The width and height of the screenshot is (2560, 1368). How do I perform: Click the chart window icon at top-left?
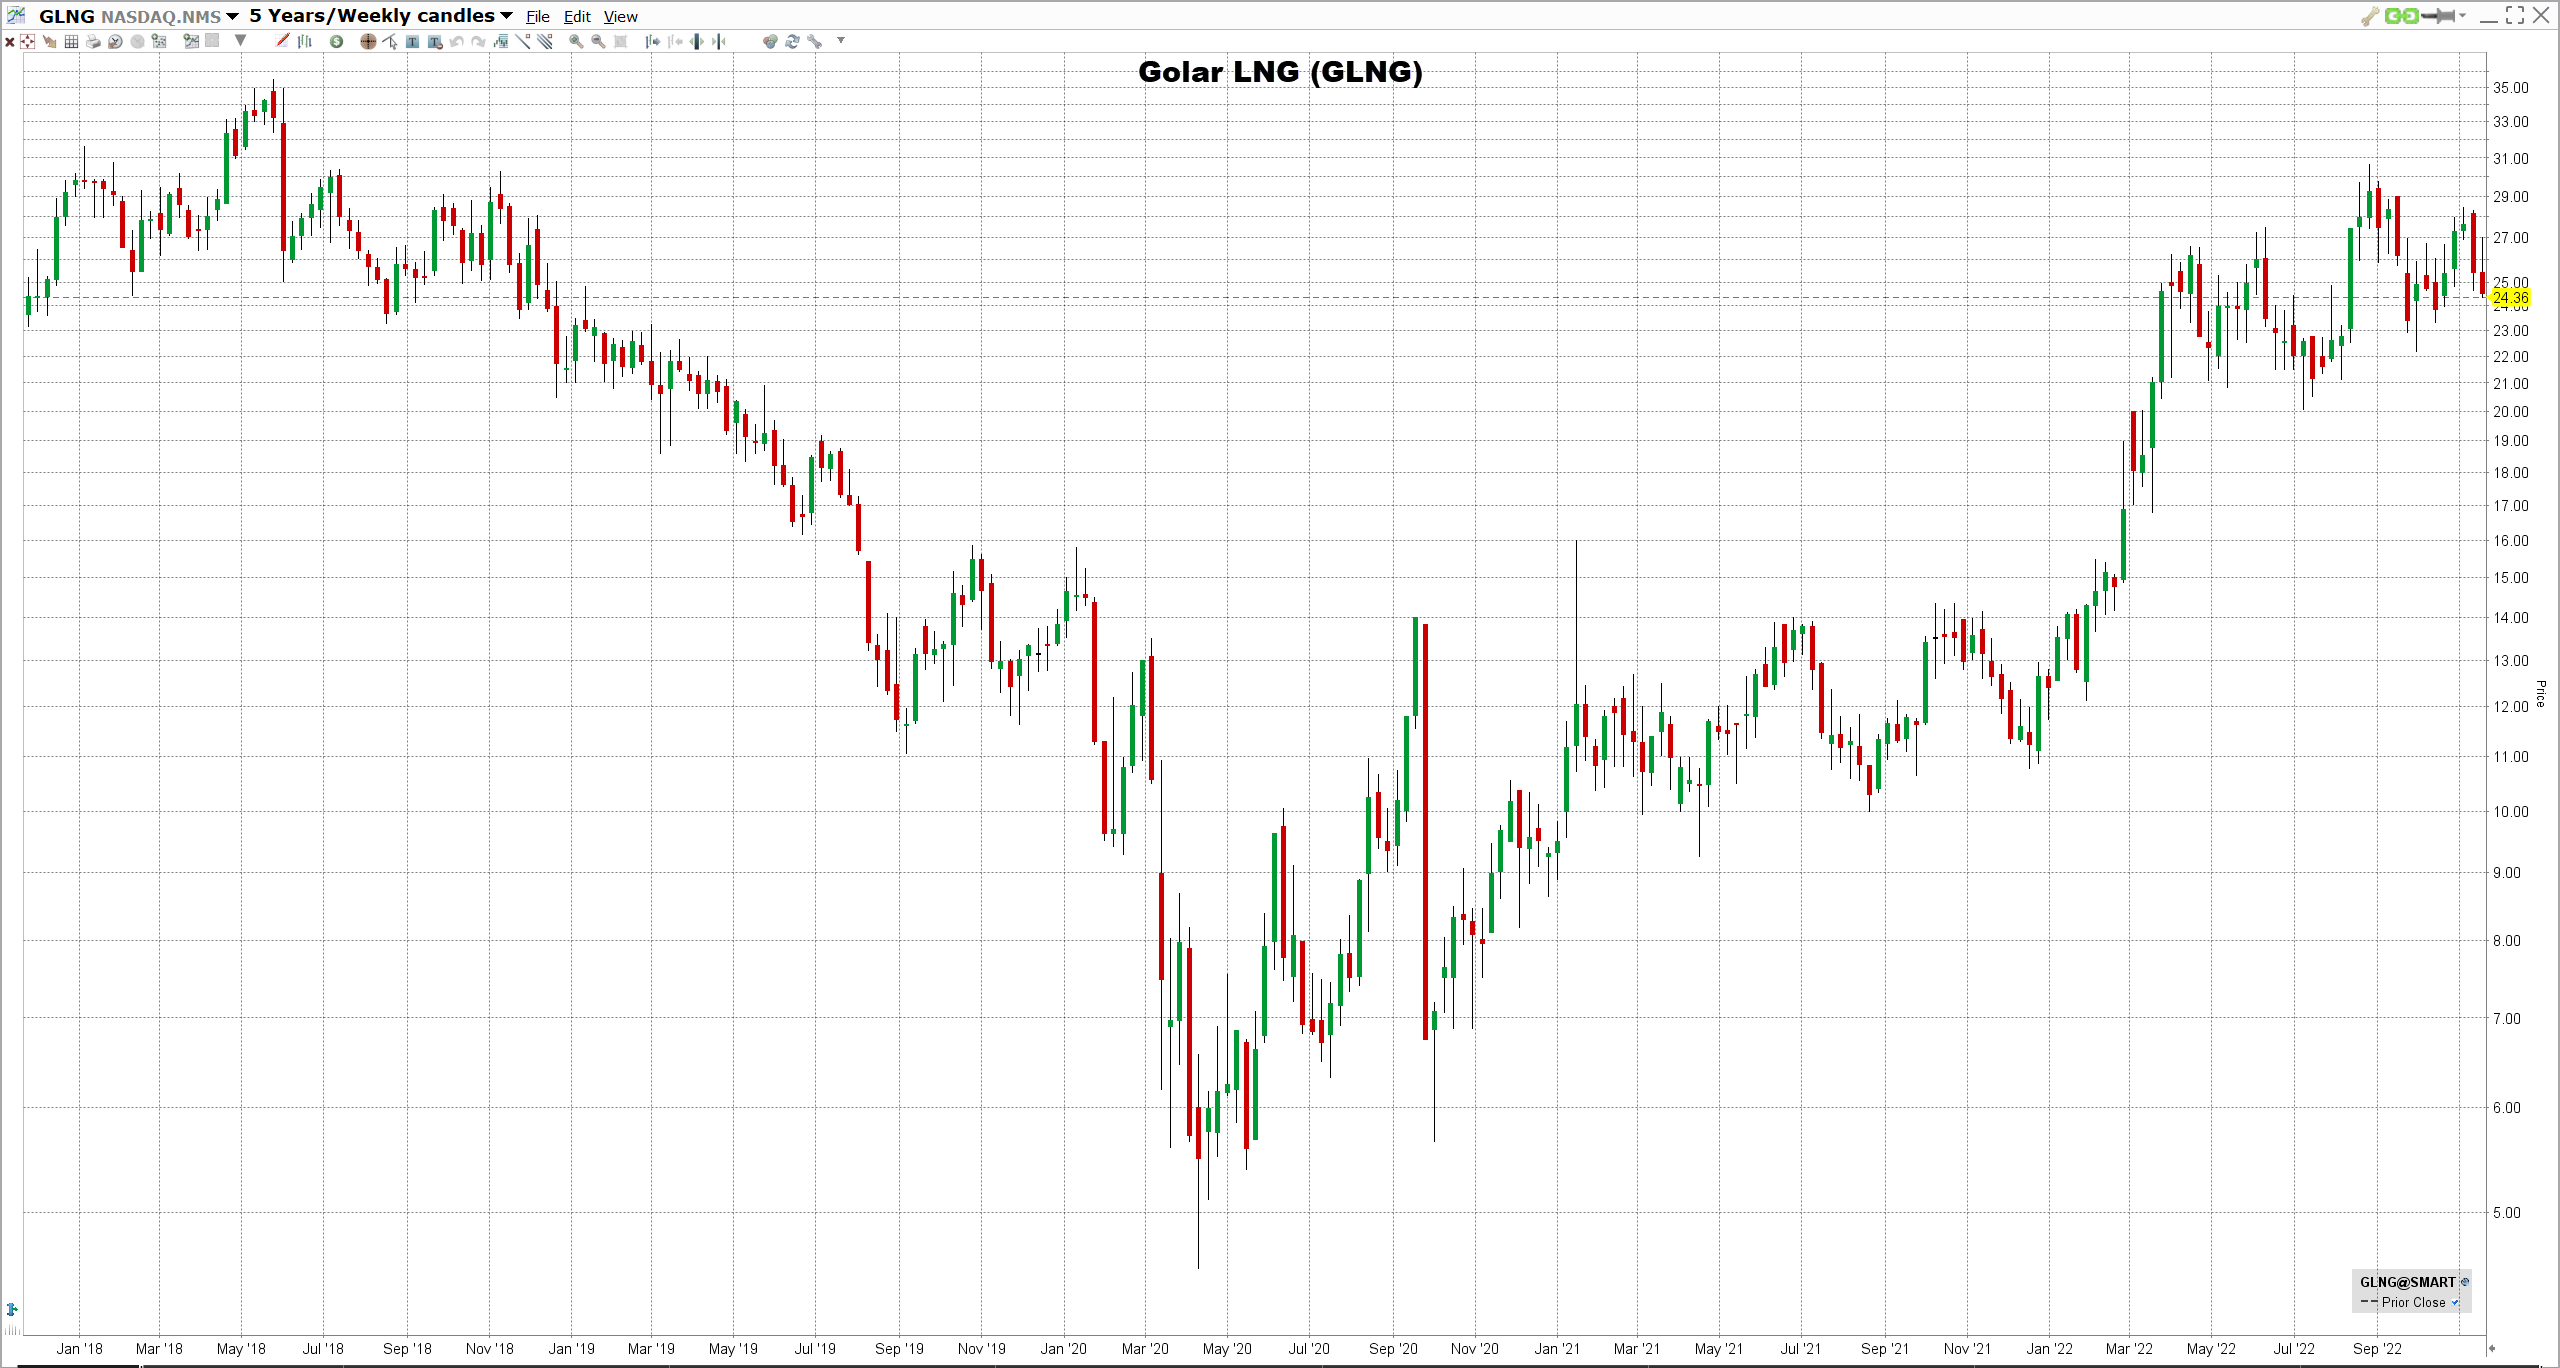[x=16, y=15]
